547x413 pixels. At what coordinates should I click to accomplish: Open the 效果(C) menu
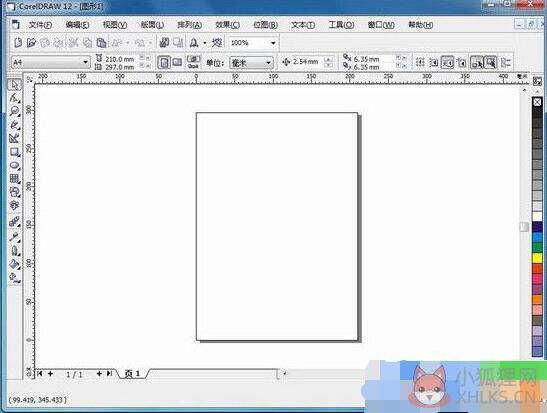pyautogui.click(x=227, y=25)
